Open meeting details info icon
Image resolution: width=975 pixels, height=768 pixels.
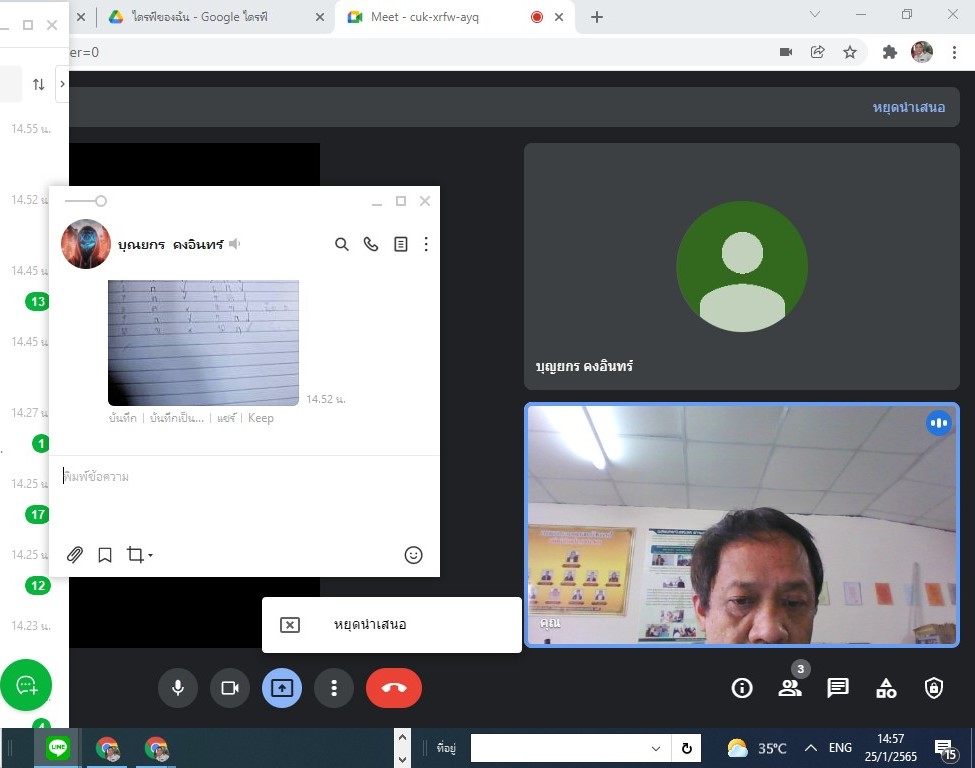tap(742, 688)
